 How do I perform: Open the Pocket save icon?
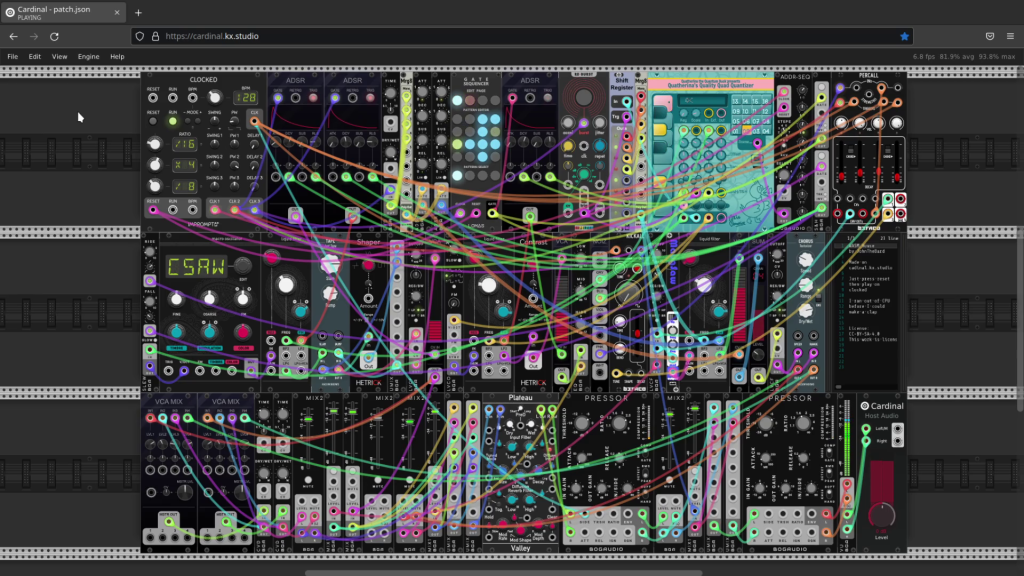tap(990, 37)
